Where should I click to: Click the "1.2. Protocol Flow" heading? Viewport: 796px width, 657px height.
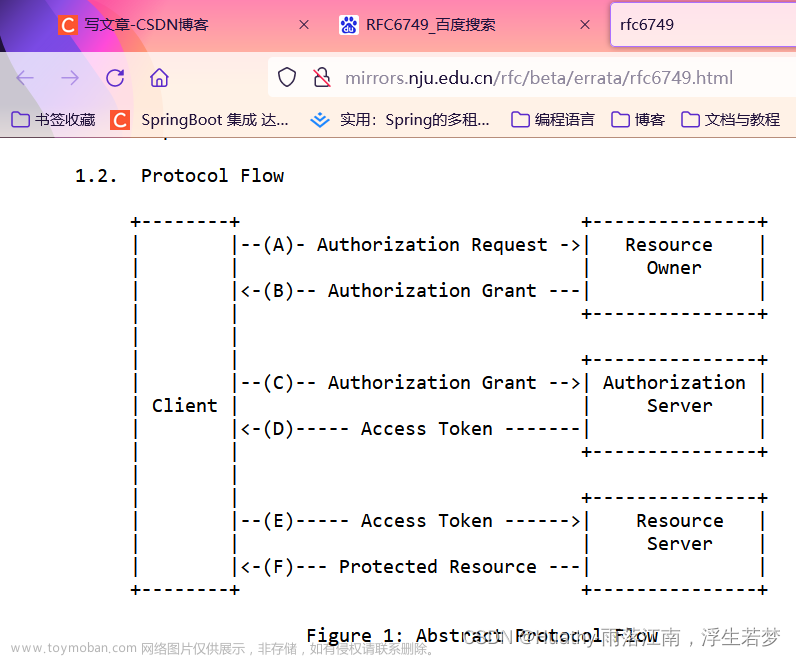tap(179, 176)
